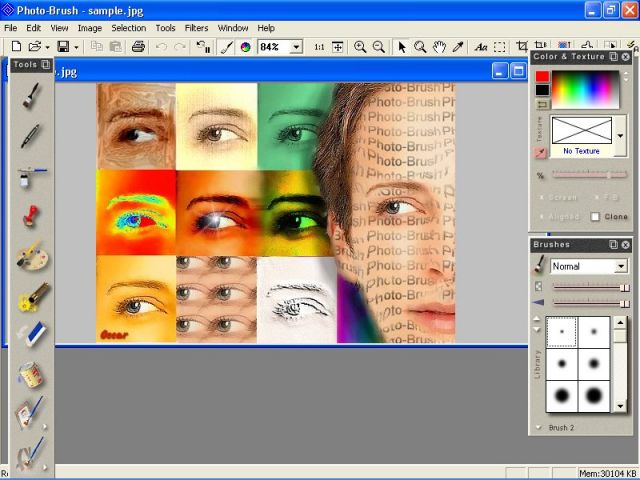Click the zoom out magnifier icon

point(379,47)
